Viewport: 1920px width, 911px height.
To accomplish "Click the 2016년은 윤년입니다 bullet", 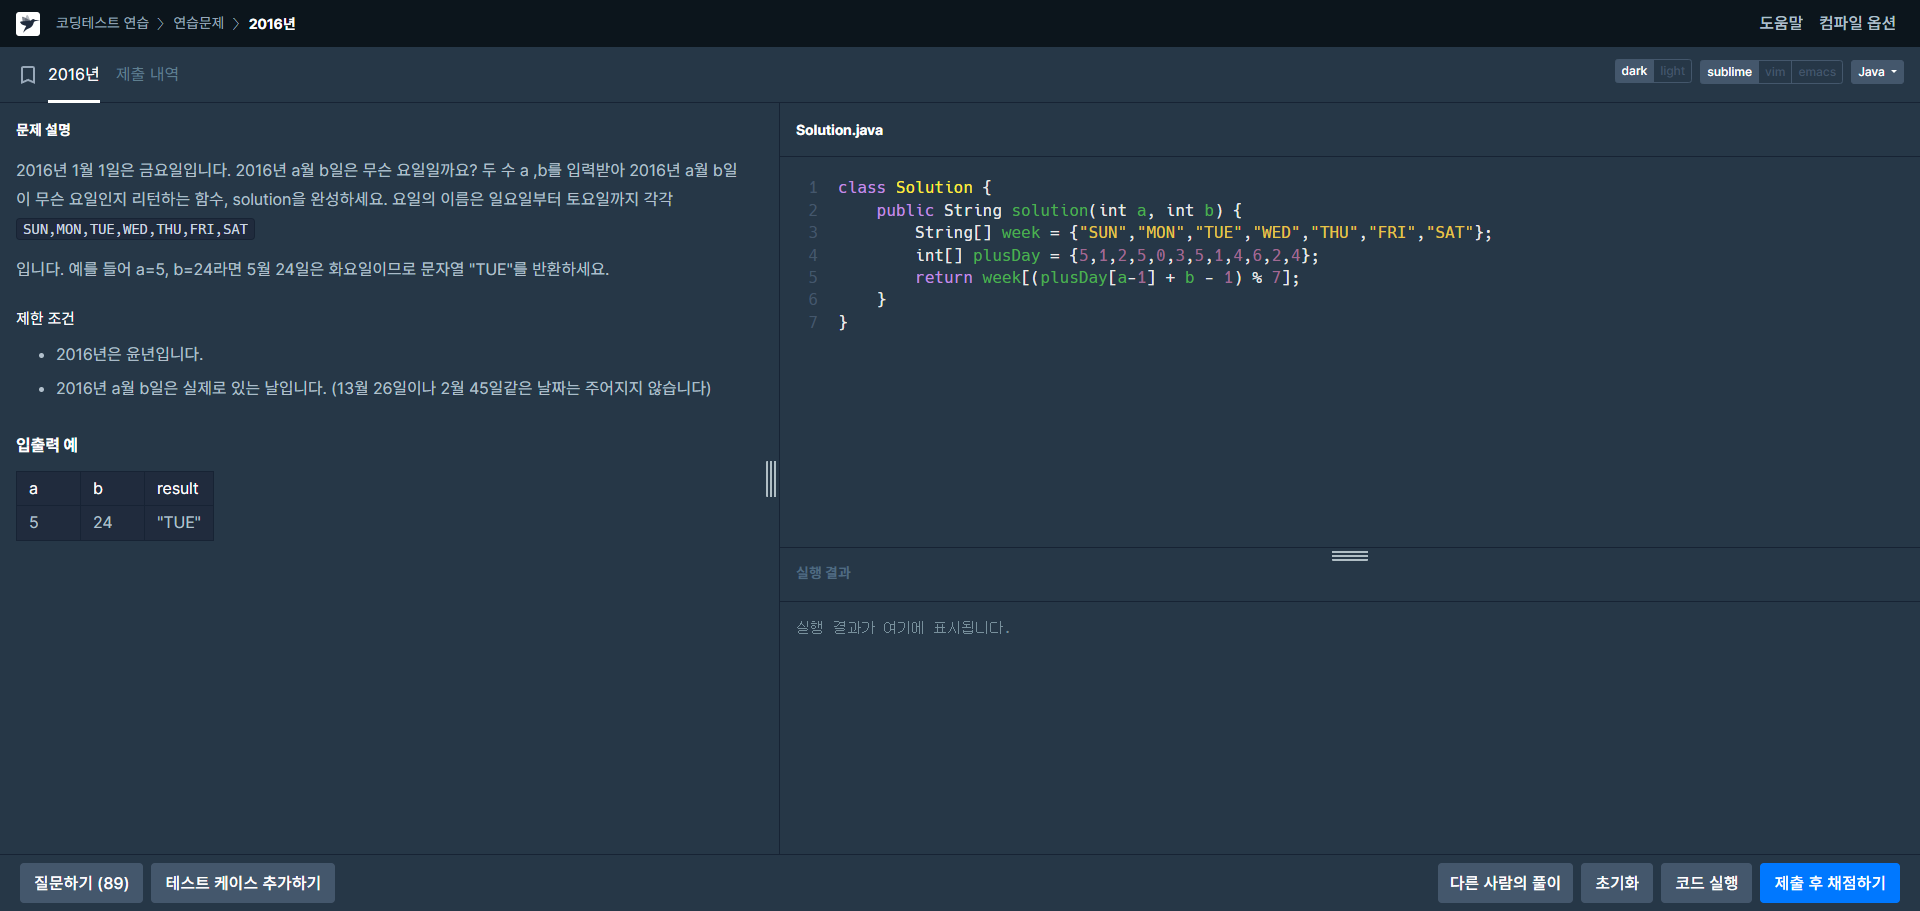I will 129,354.
